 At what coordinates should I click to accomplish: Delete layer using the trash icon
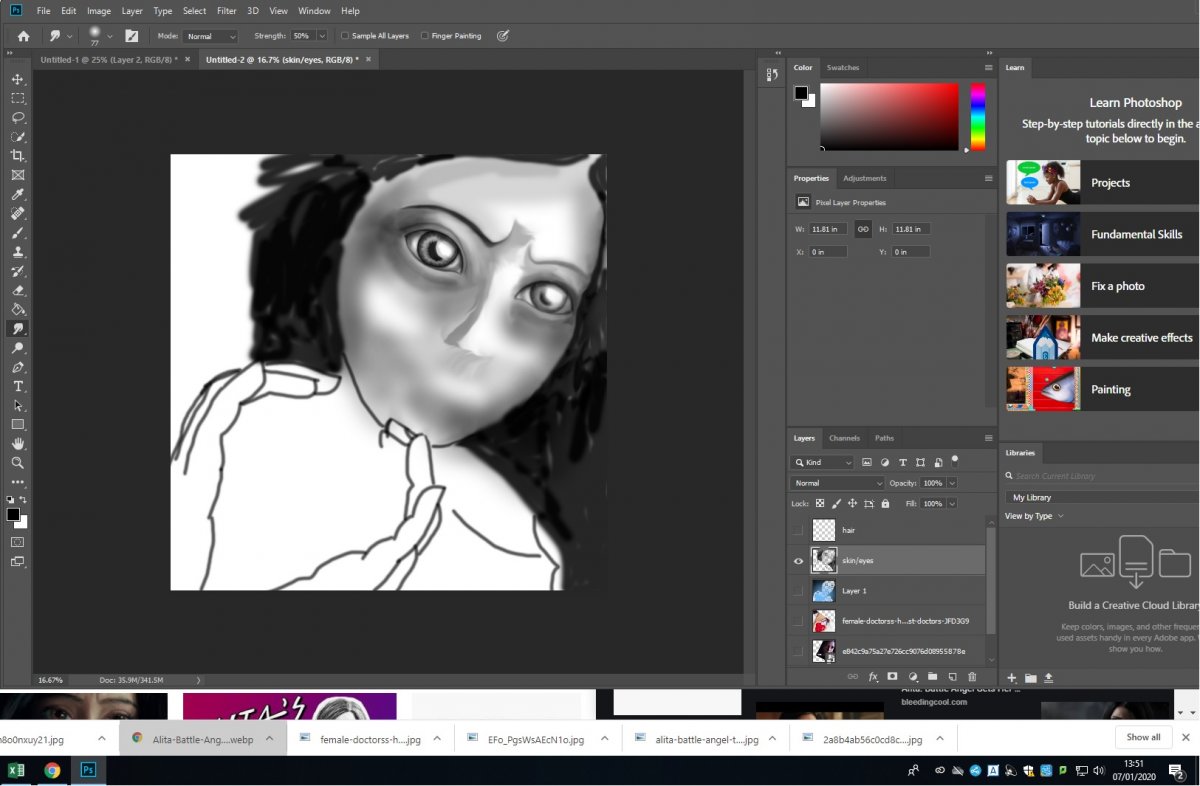pyautogui.click(x=972, y=677)
